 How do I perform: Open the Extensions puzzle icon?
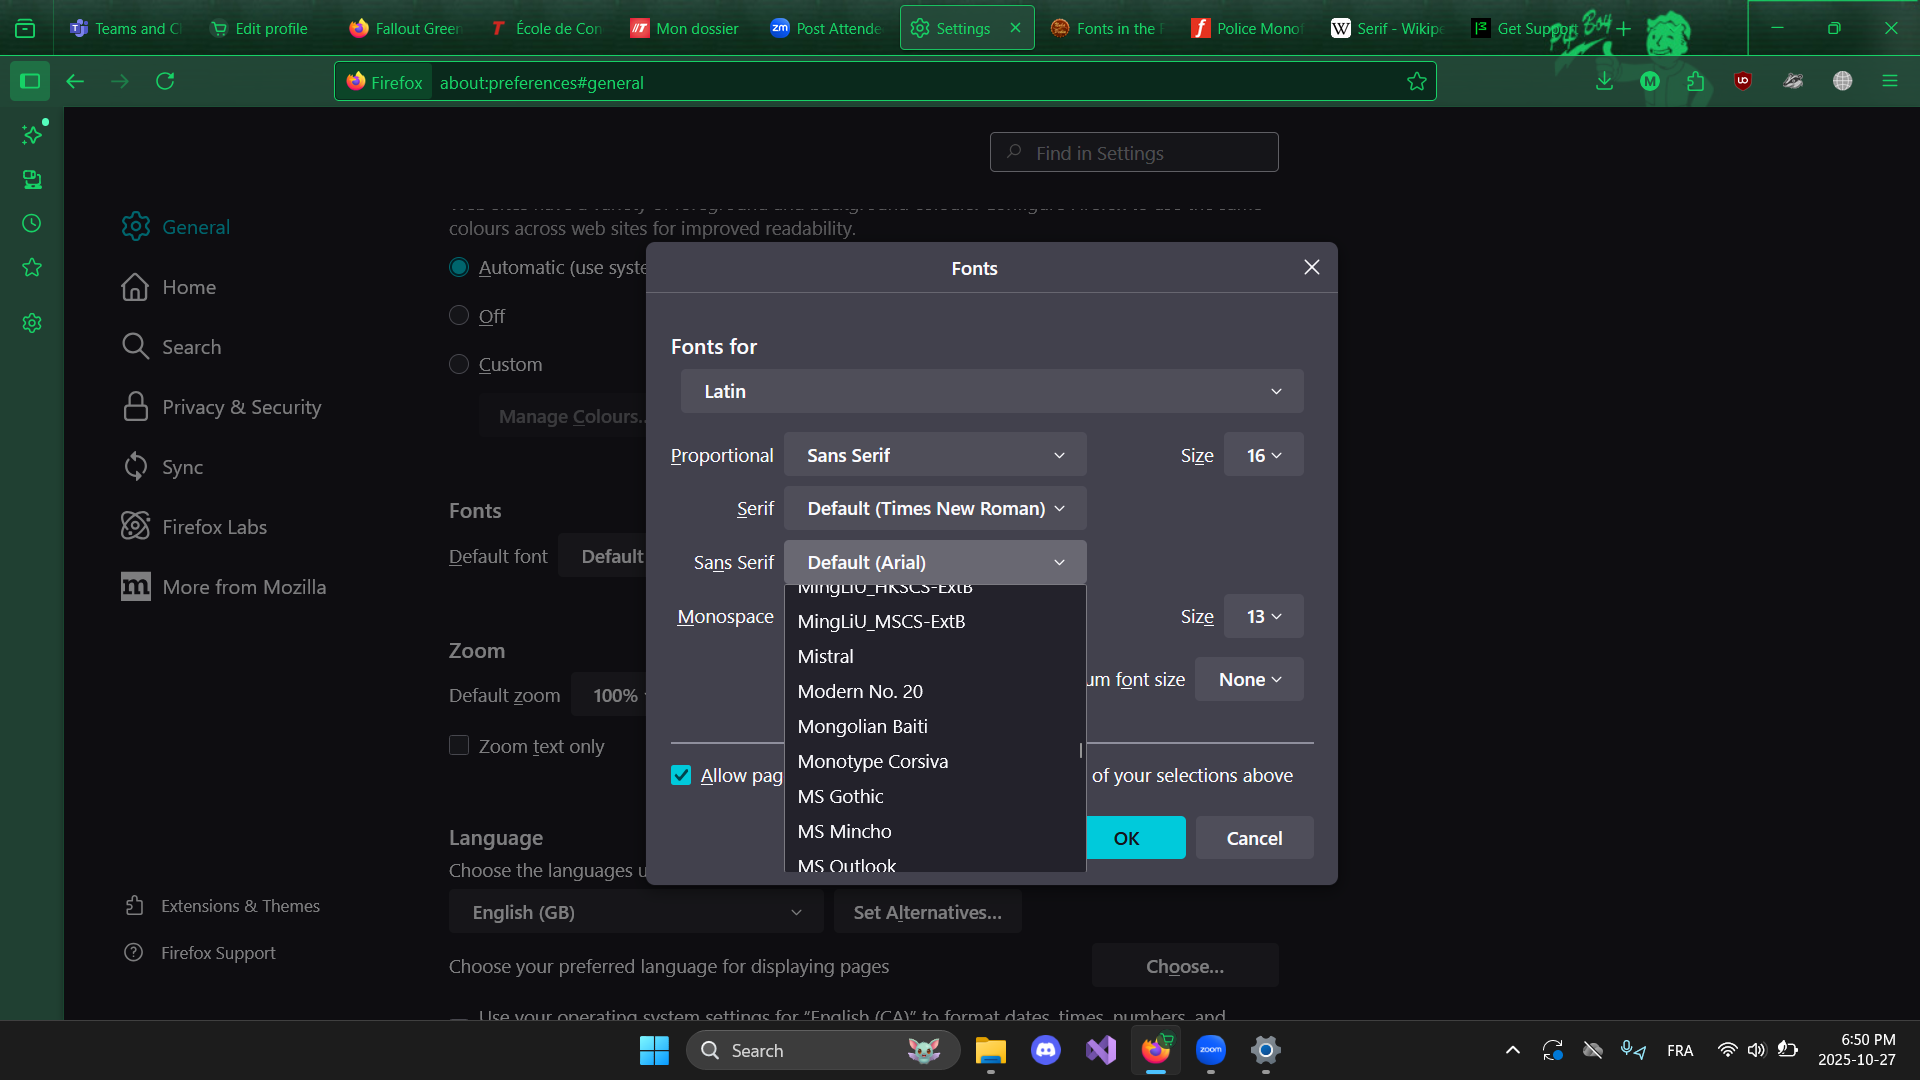pos(1696,82)
